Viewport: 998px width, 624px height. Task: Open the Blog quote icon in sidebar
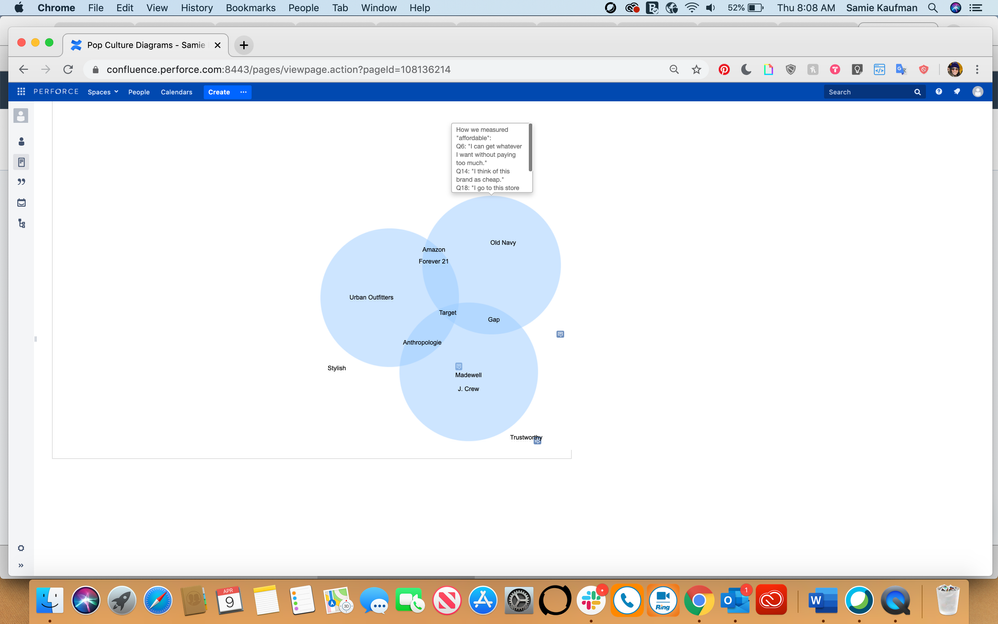click(21, 182)
